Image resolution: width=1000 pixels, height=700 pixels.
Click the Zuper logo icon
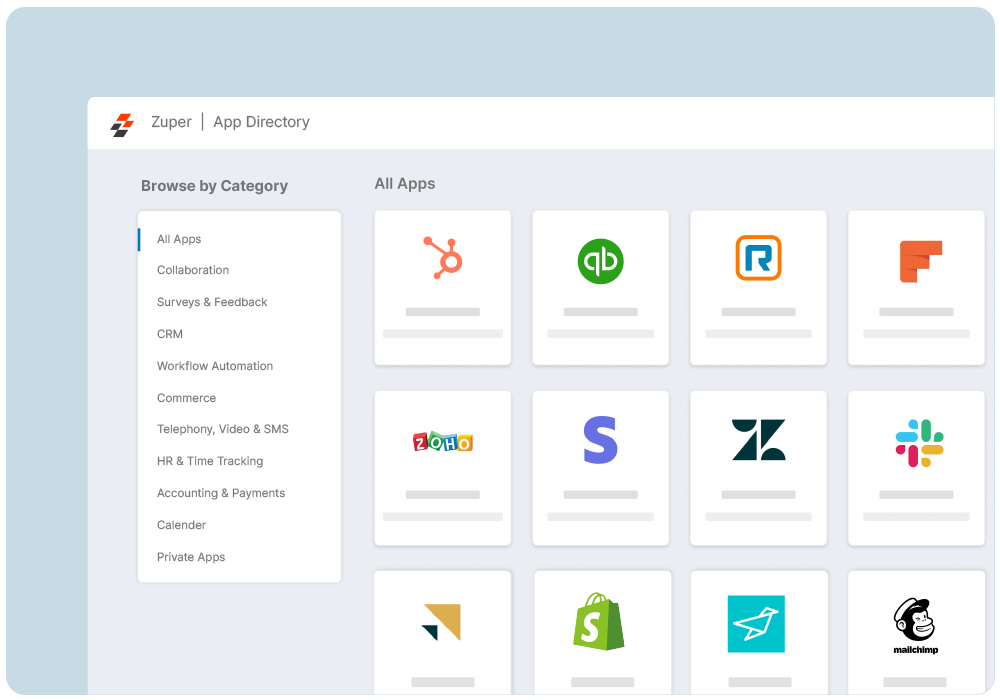pyautogui.click(x=122, y=125)
